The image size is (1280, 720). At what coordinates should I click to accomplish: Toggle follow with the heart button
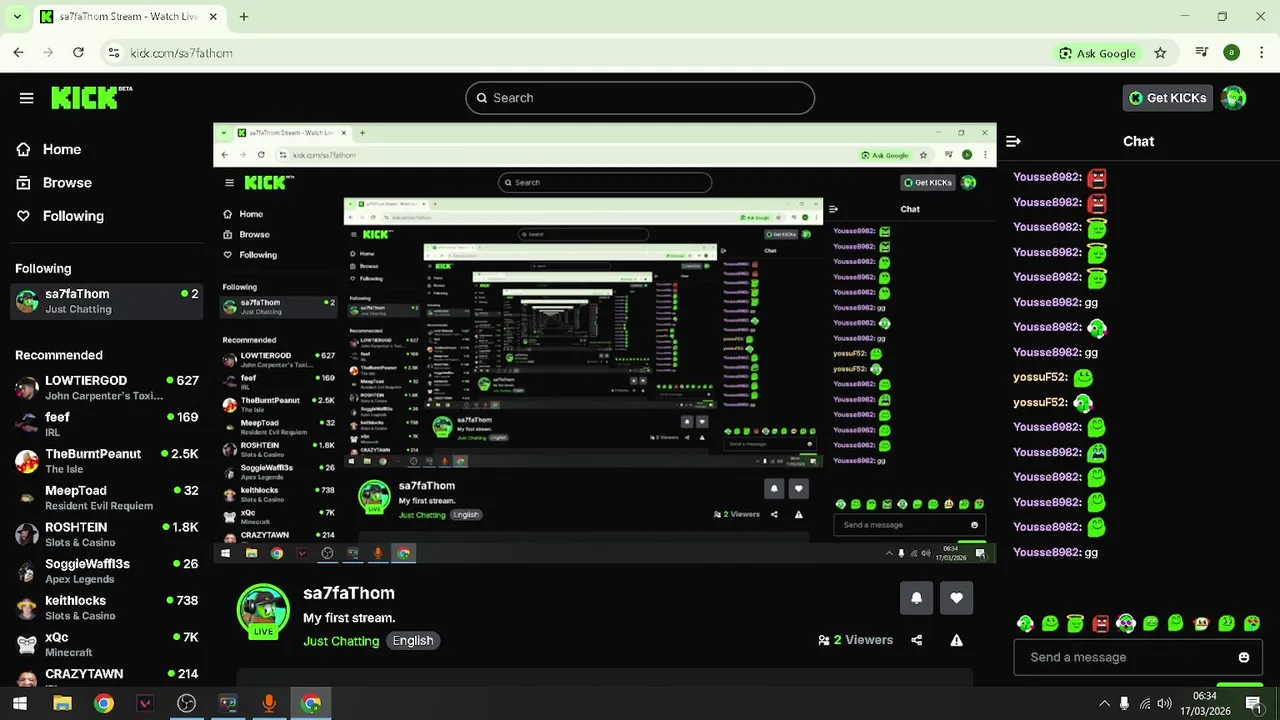click(x=956, y=598)
